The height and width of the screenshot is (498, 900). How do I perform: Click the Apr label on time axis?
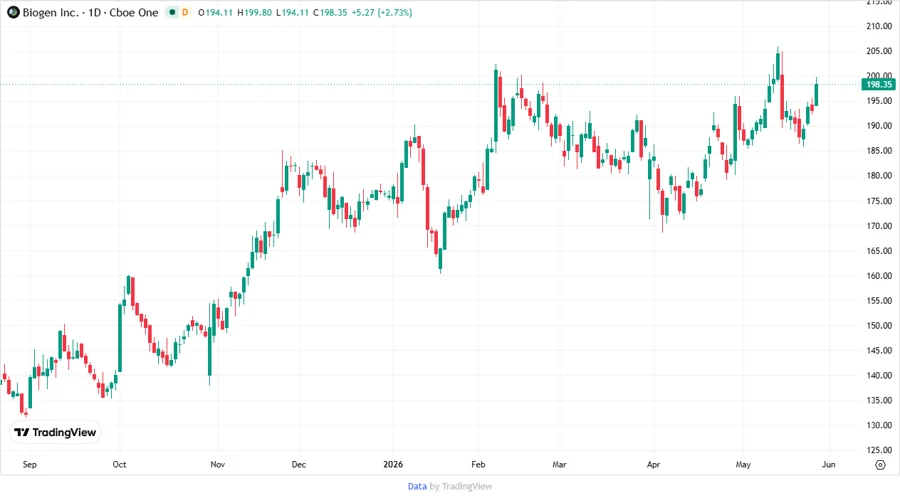click(653, 464)
